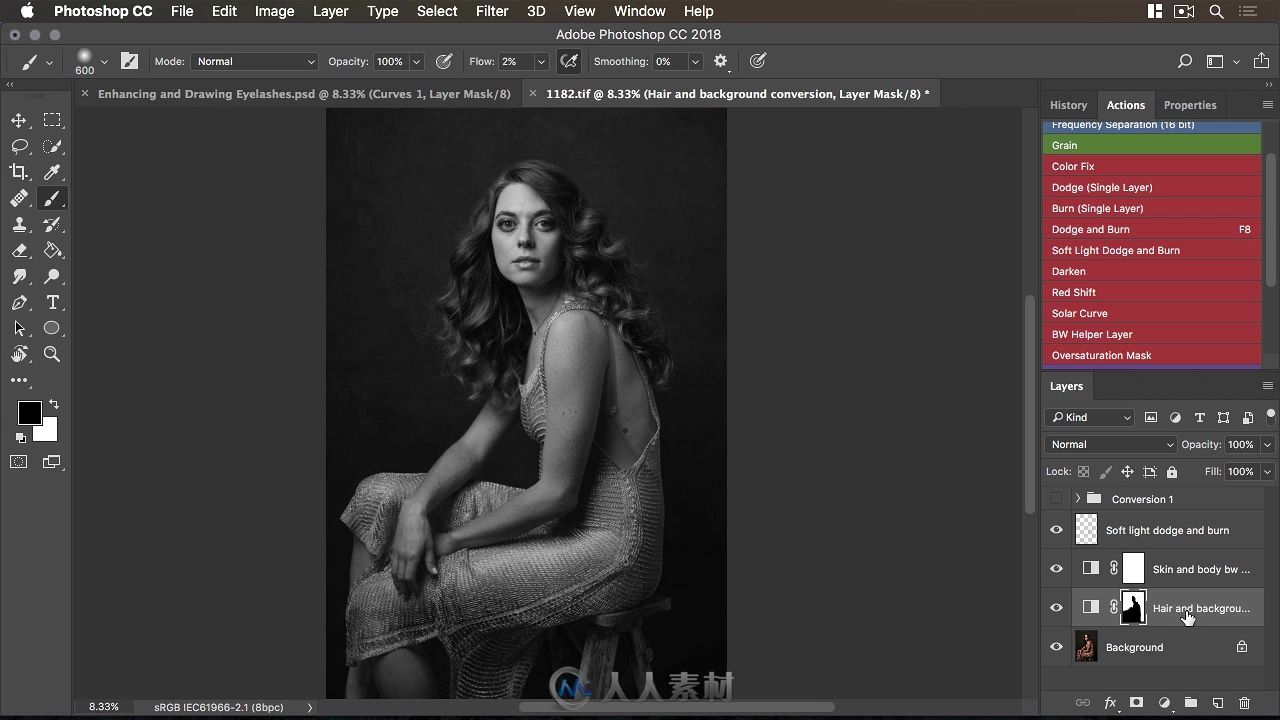Viewport: 1280px width, 720px height.
Task: Select the History Brush tool
Action: point(52,224)
